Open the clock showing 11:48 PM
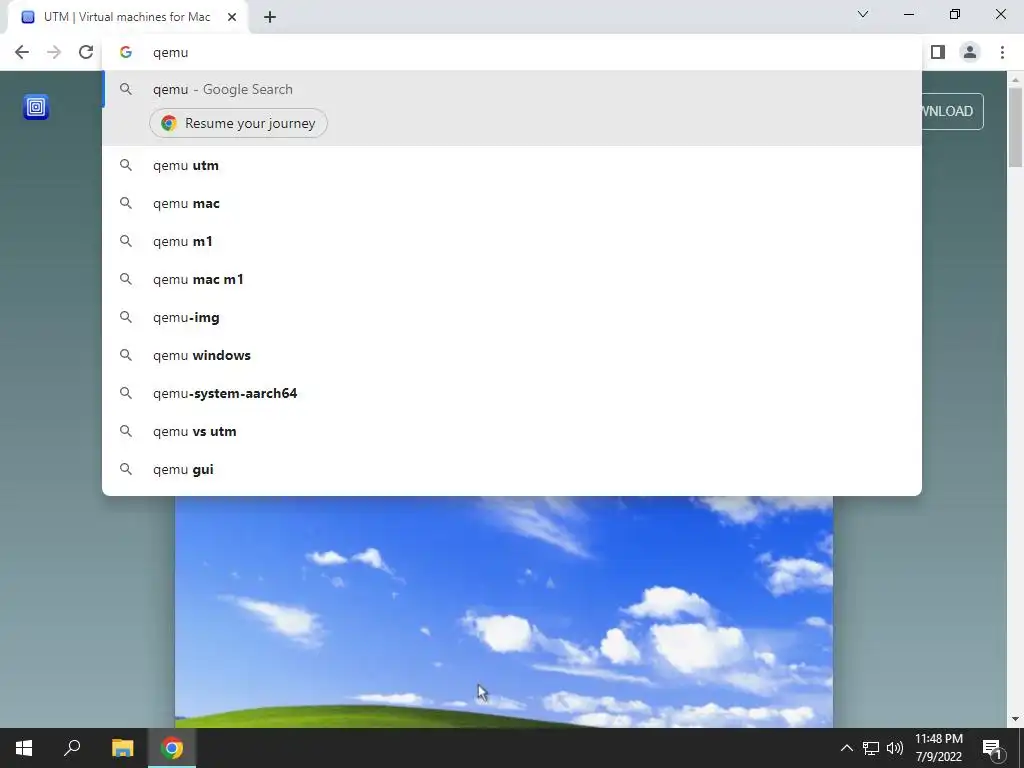This screenshot has width=1024, height=768. (938, 748)
